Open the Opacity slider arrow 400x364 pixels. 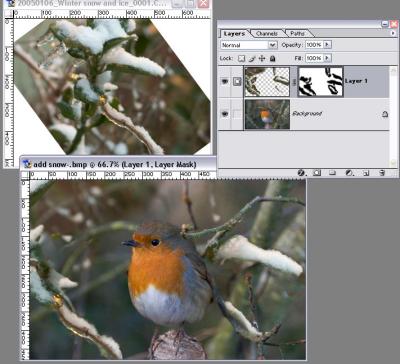tap(327, 45)
